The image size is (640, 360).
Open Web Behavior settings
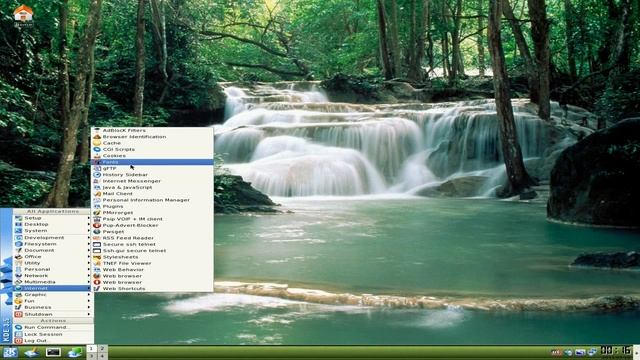[x=152, y=270]
